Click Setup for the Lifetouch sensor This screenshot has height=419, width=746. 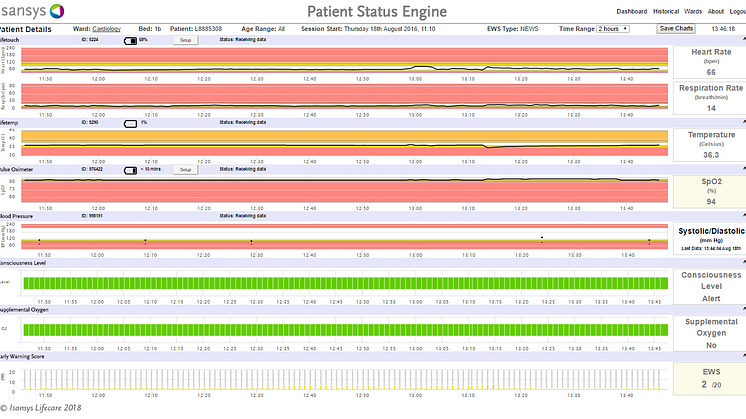click(185, 40)
